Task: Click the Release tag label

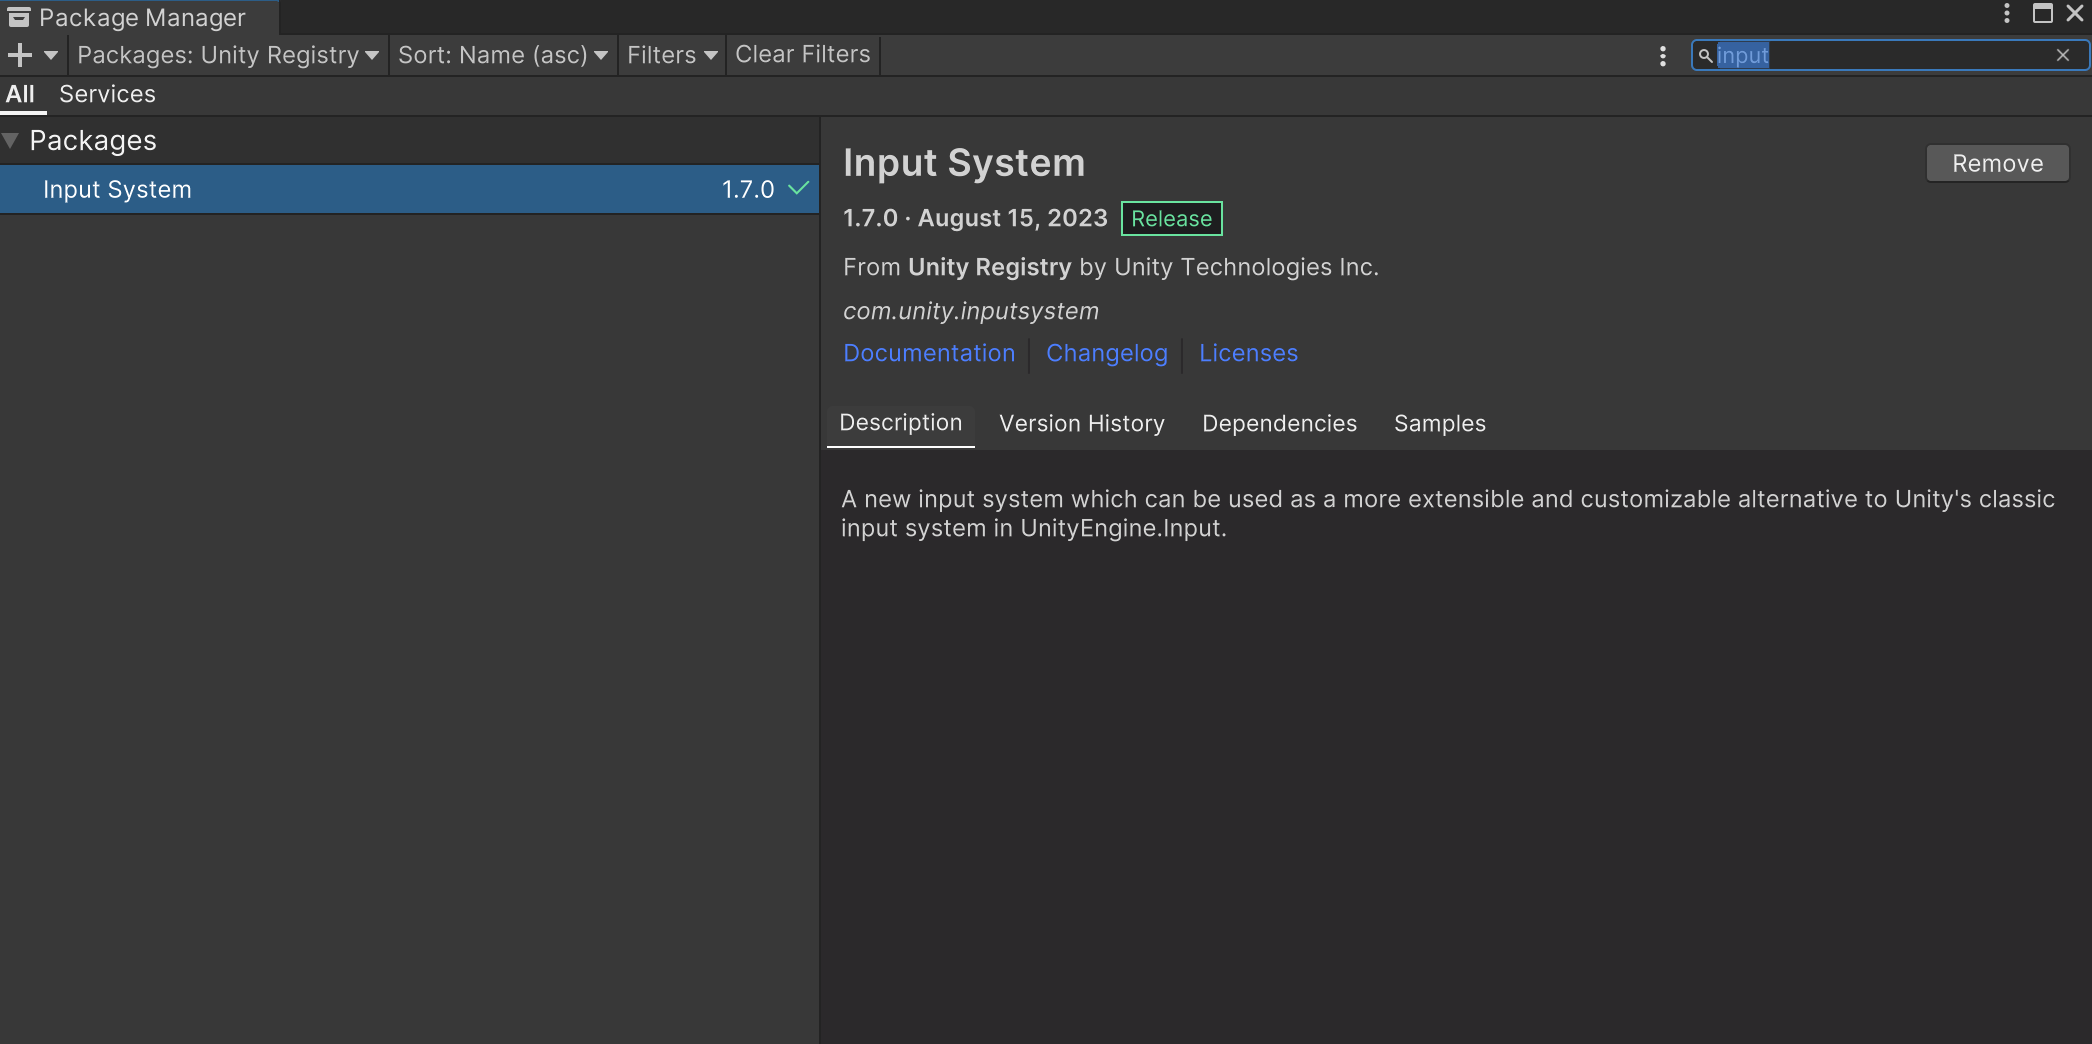Action: tap(1171, 219)
